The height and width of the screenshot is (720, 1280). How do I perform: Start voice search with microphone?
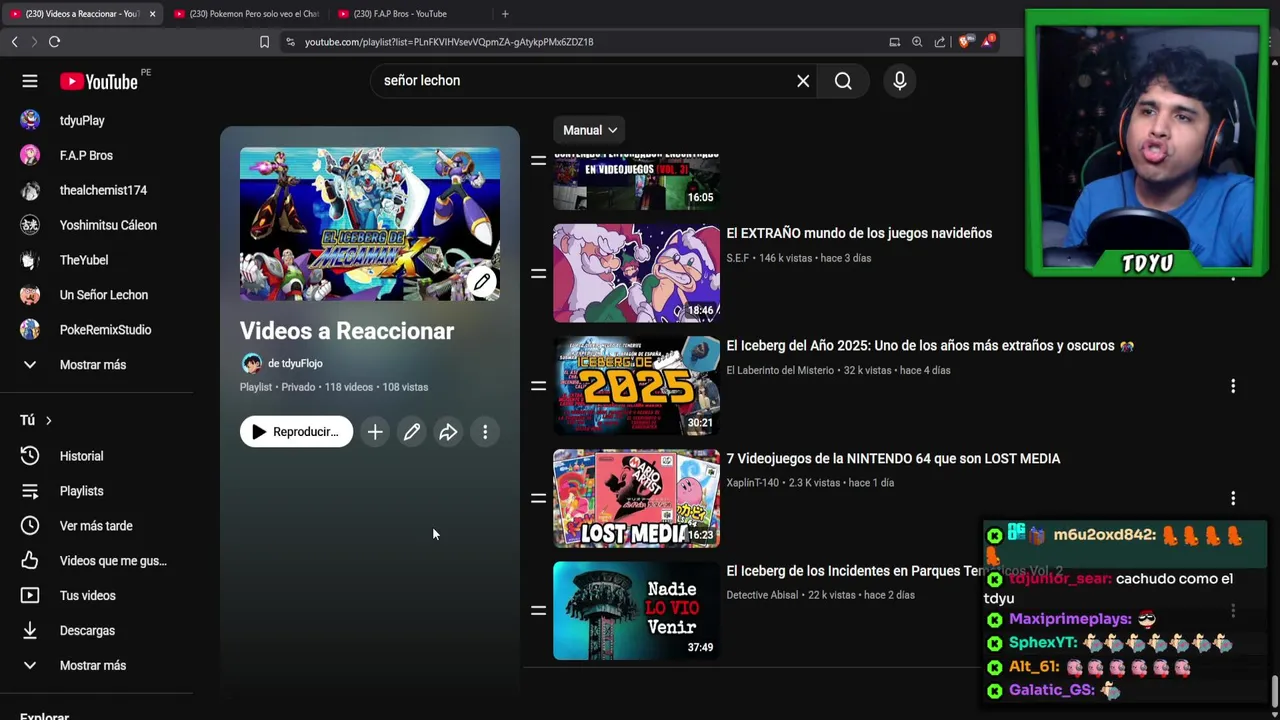(900, 81)
